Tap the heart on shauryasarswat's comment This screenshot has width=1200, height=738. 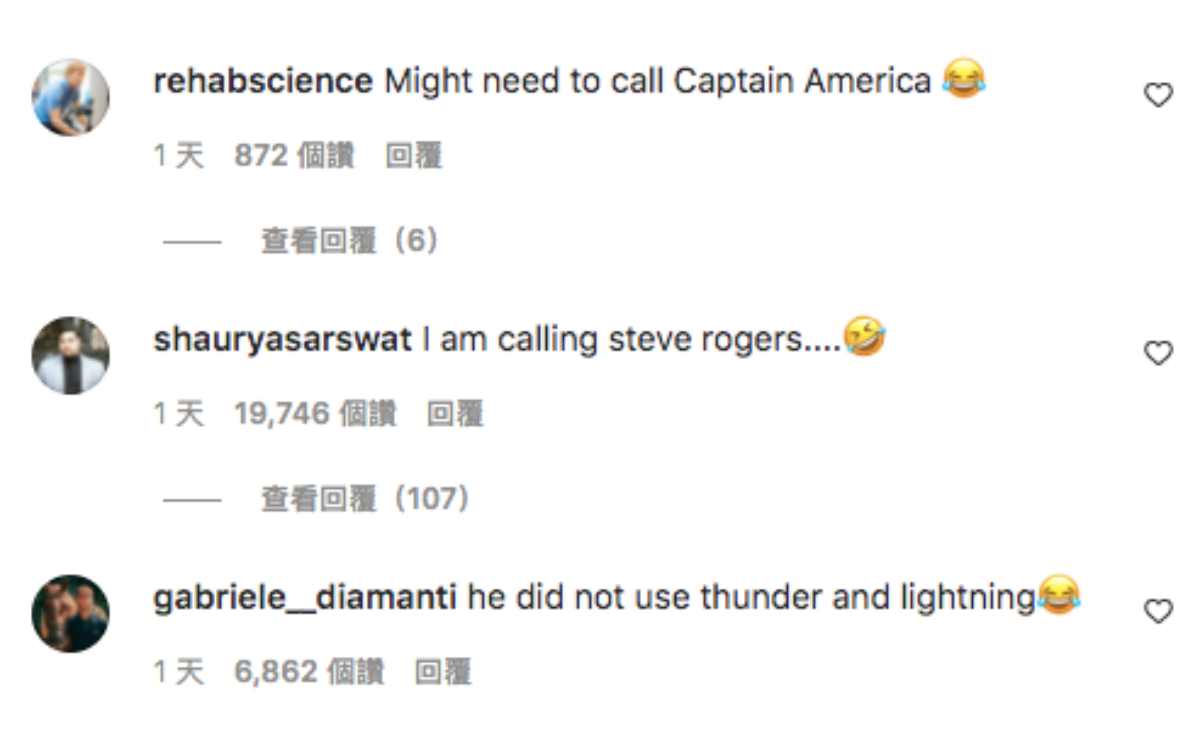pos(1157,353)
